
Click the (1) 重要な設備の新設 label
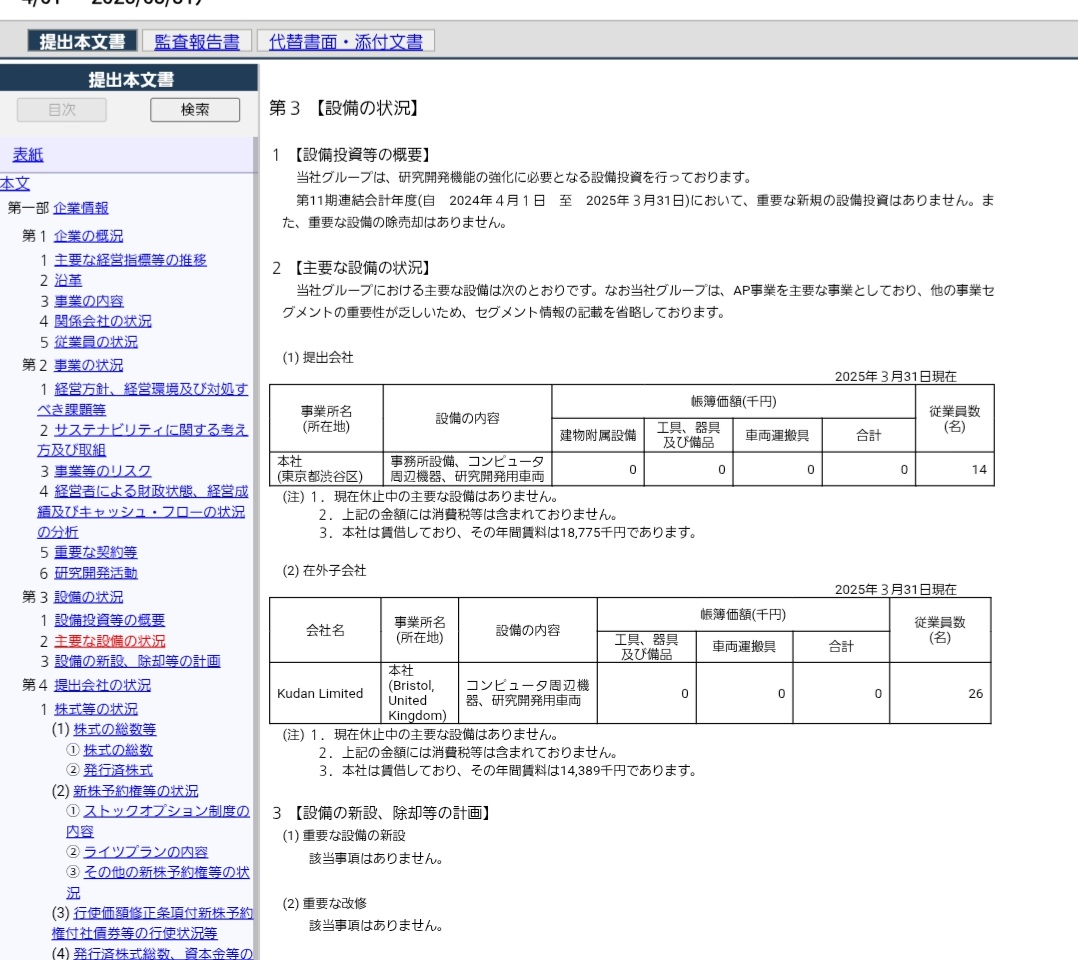pyautogui.click(x=344, y=836)
